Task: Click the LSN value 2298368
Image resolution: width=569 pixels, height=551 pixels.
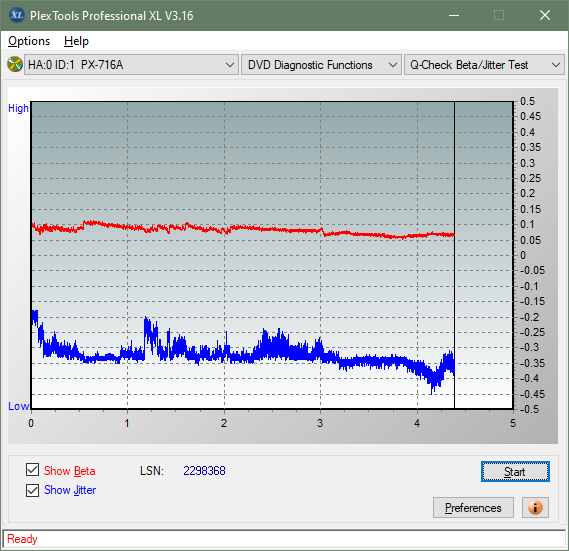Action: [204, 471]
